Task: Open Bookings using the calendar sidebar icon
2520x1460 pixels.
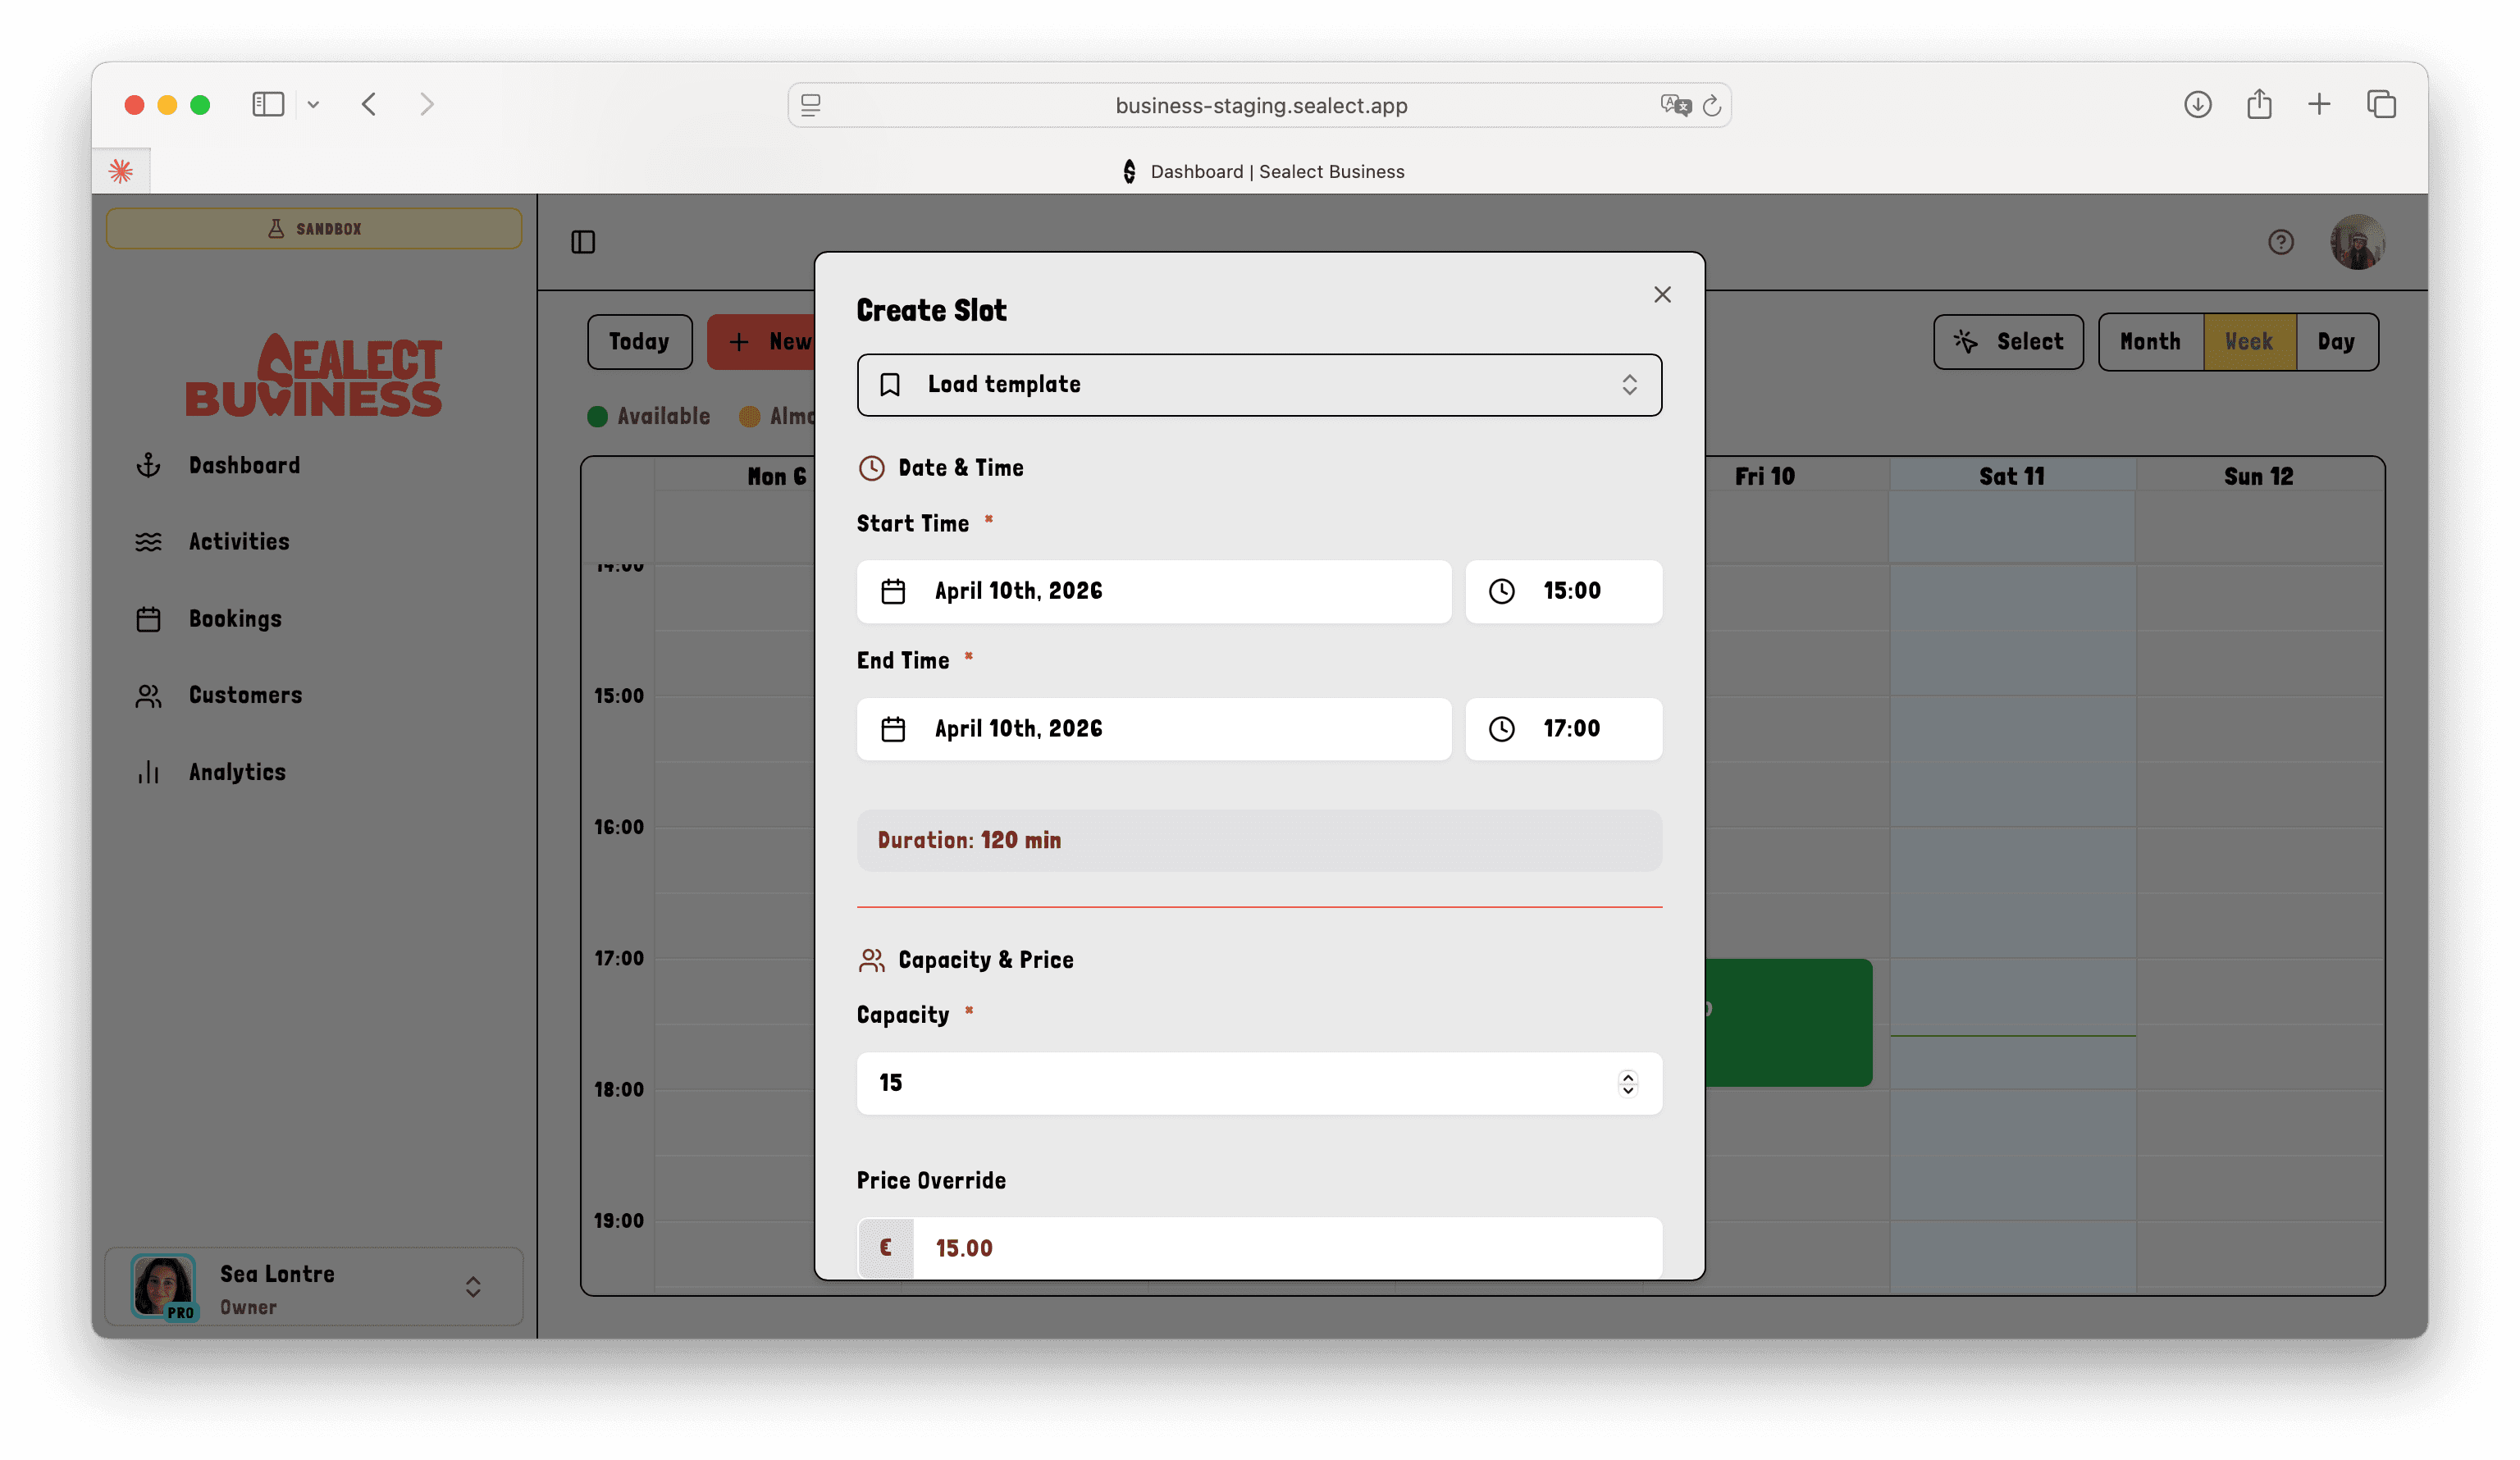Action: point(148,618)
